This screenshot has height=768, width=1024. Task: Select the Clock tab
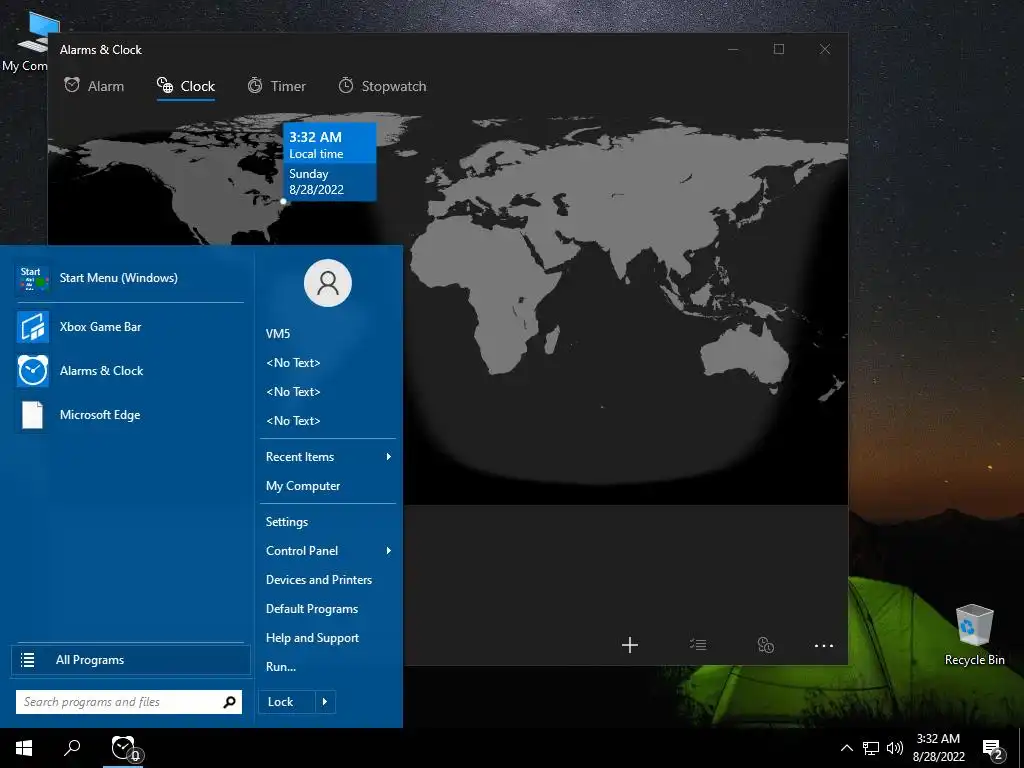[x=186, y=86]
